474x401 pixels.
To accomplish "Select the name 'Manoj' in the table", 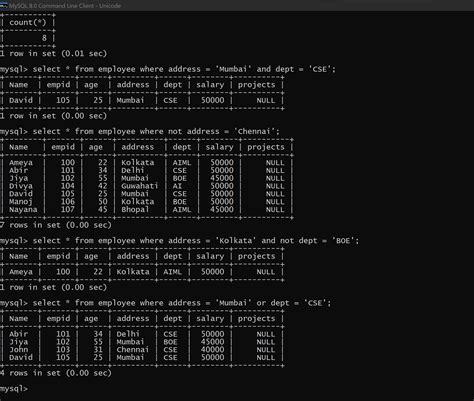I will pyautogui.click(x=21, y=202).
